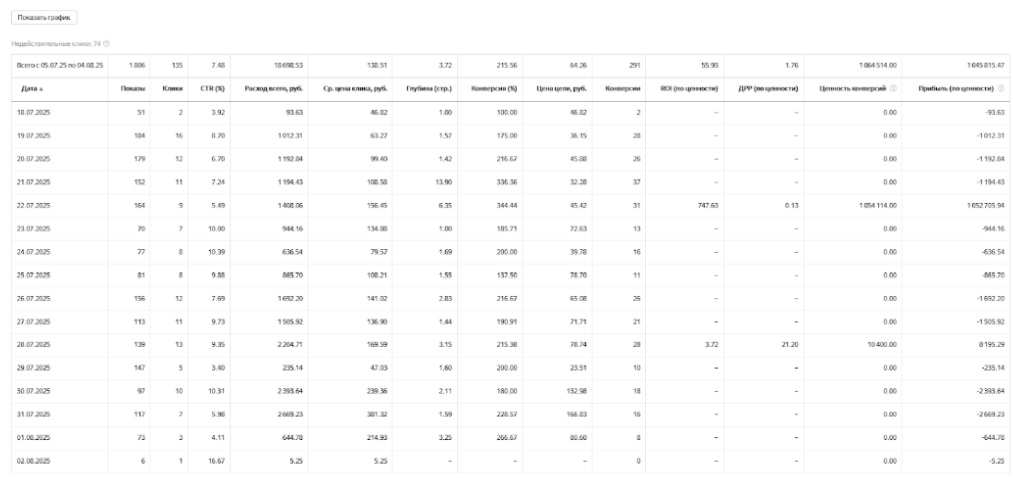Click ДРР value 21.20

click(x=789, y=345)
